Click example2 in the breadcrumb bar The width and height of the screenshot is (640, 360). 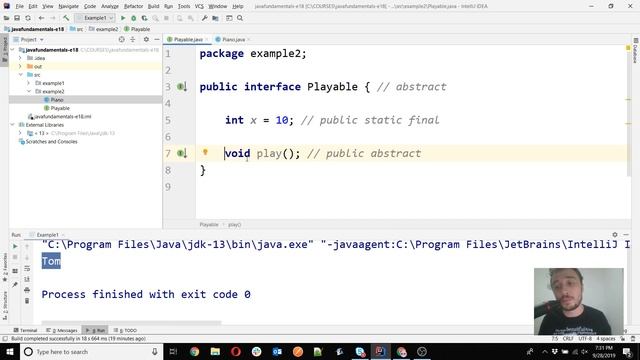[x=104, y=29]
